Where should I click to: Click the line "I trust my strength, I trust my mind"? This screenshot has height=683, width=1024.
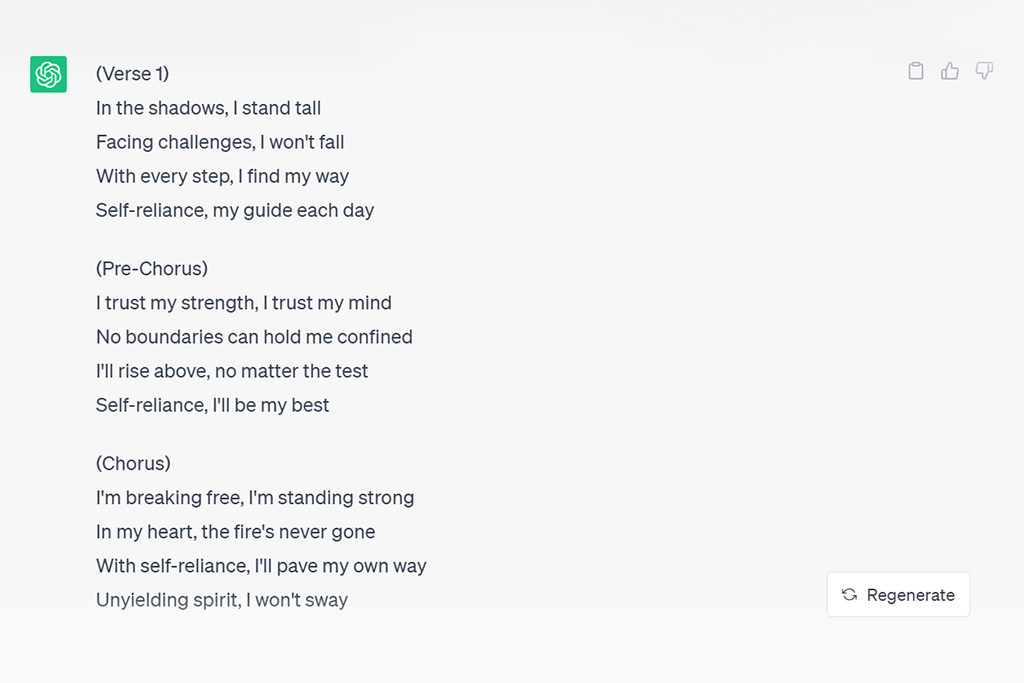[x=244, y=302]
